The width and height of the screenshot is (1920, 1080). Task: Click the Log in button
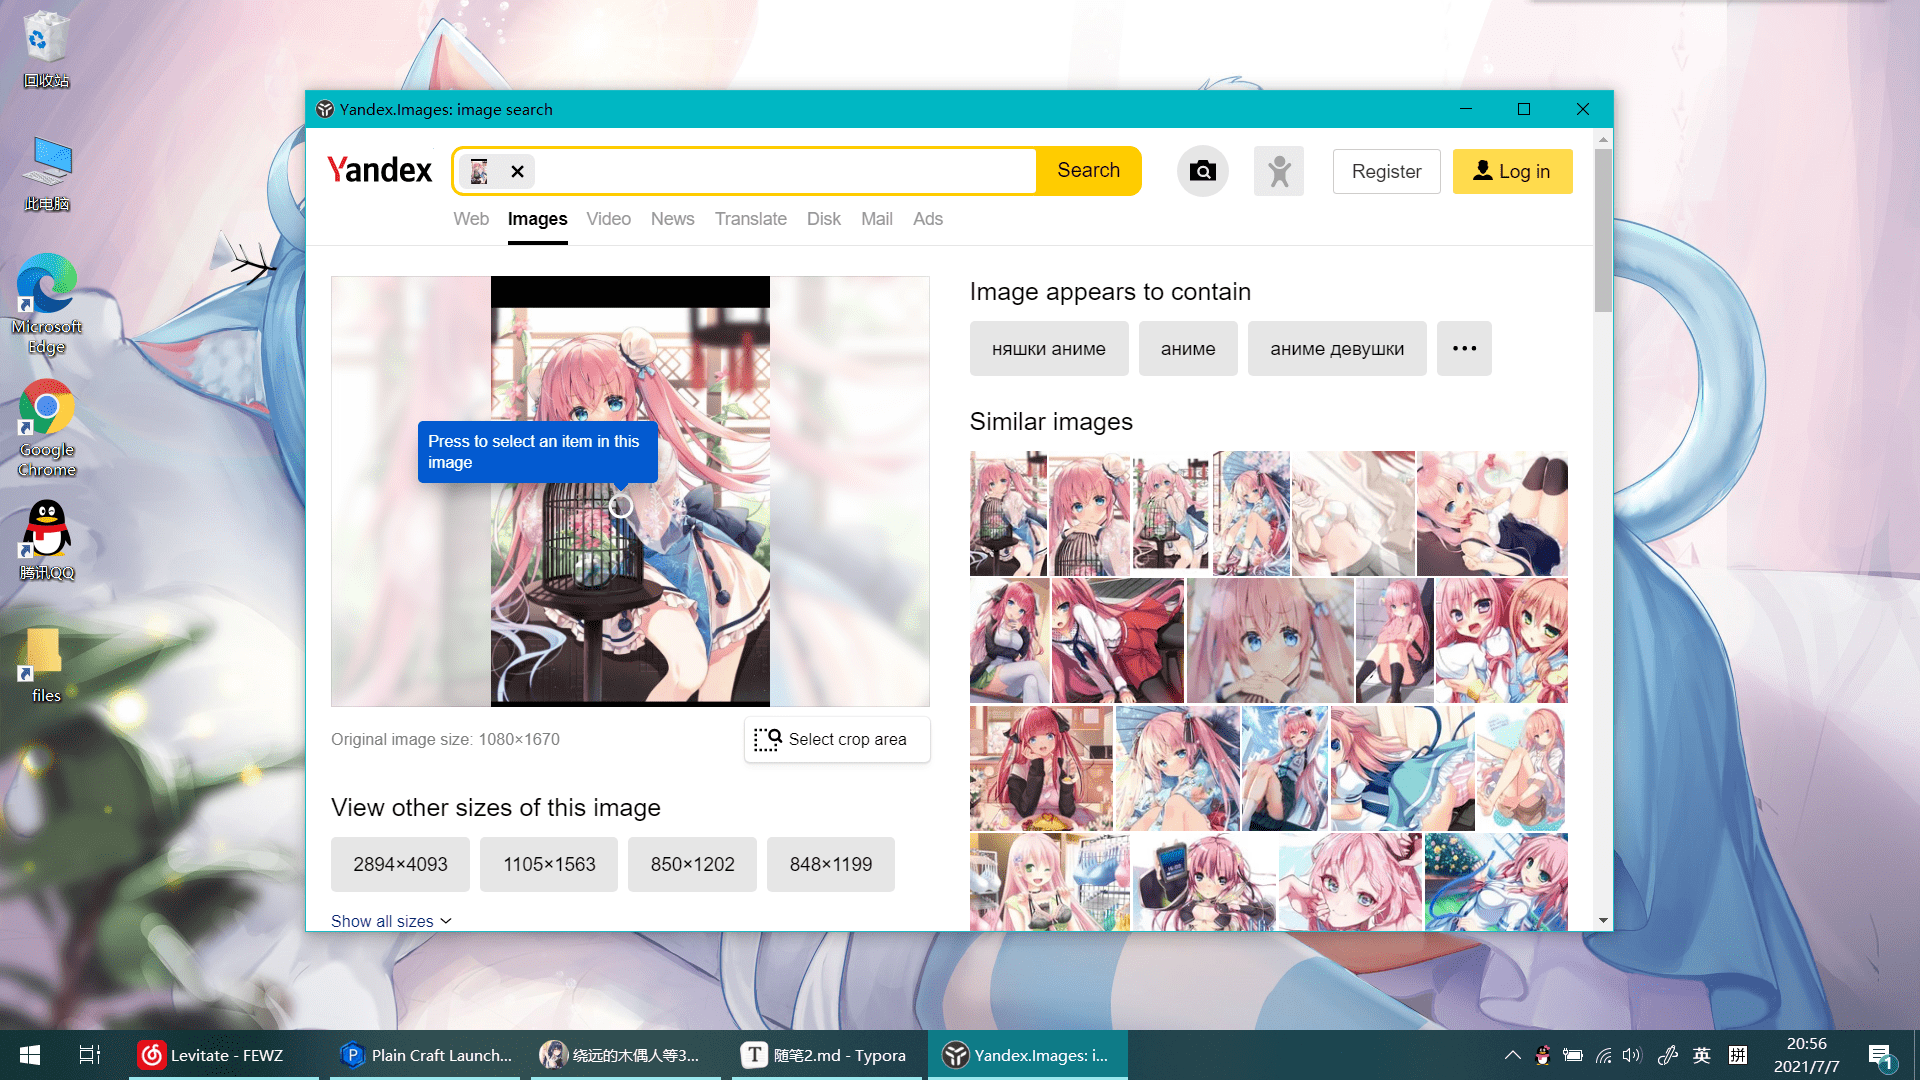click(x=1511, y=172)
